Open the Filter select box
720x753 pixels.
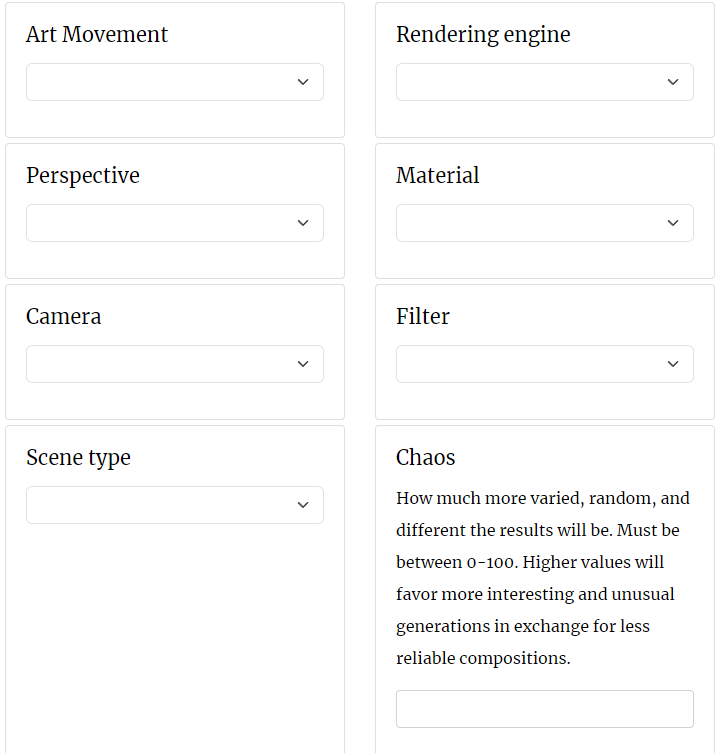pos(545,364)
